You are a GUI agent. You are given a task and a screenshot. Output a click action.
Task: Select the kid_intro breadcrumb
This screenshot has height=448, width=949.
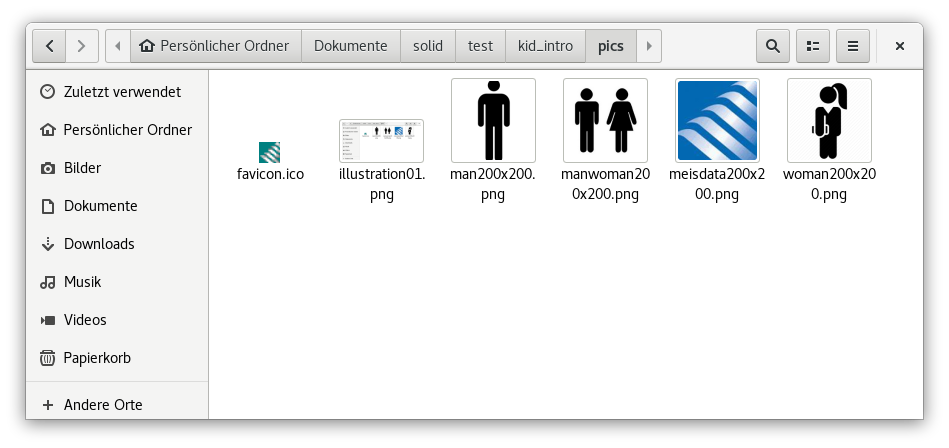(545, 46)
